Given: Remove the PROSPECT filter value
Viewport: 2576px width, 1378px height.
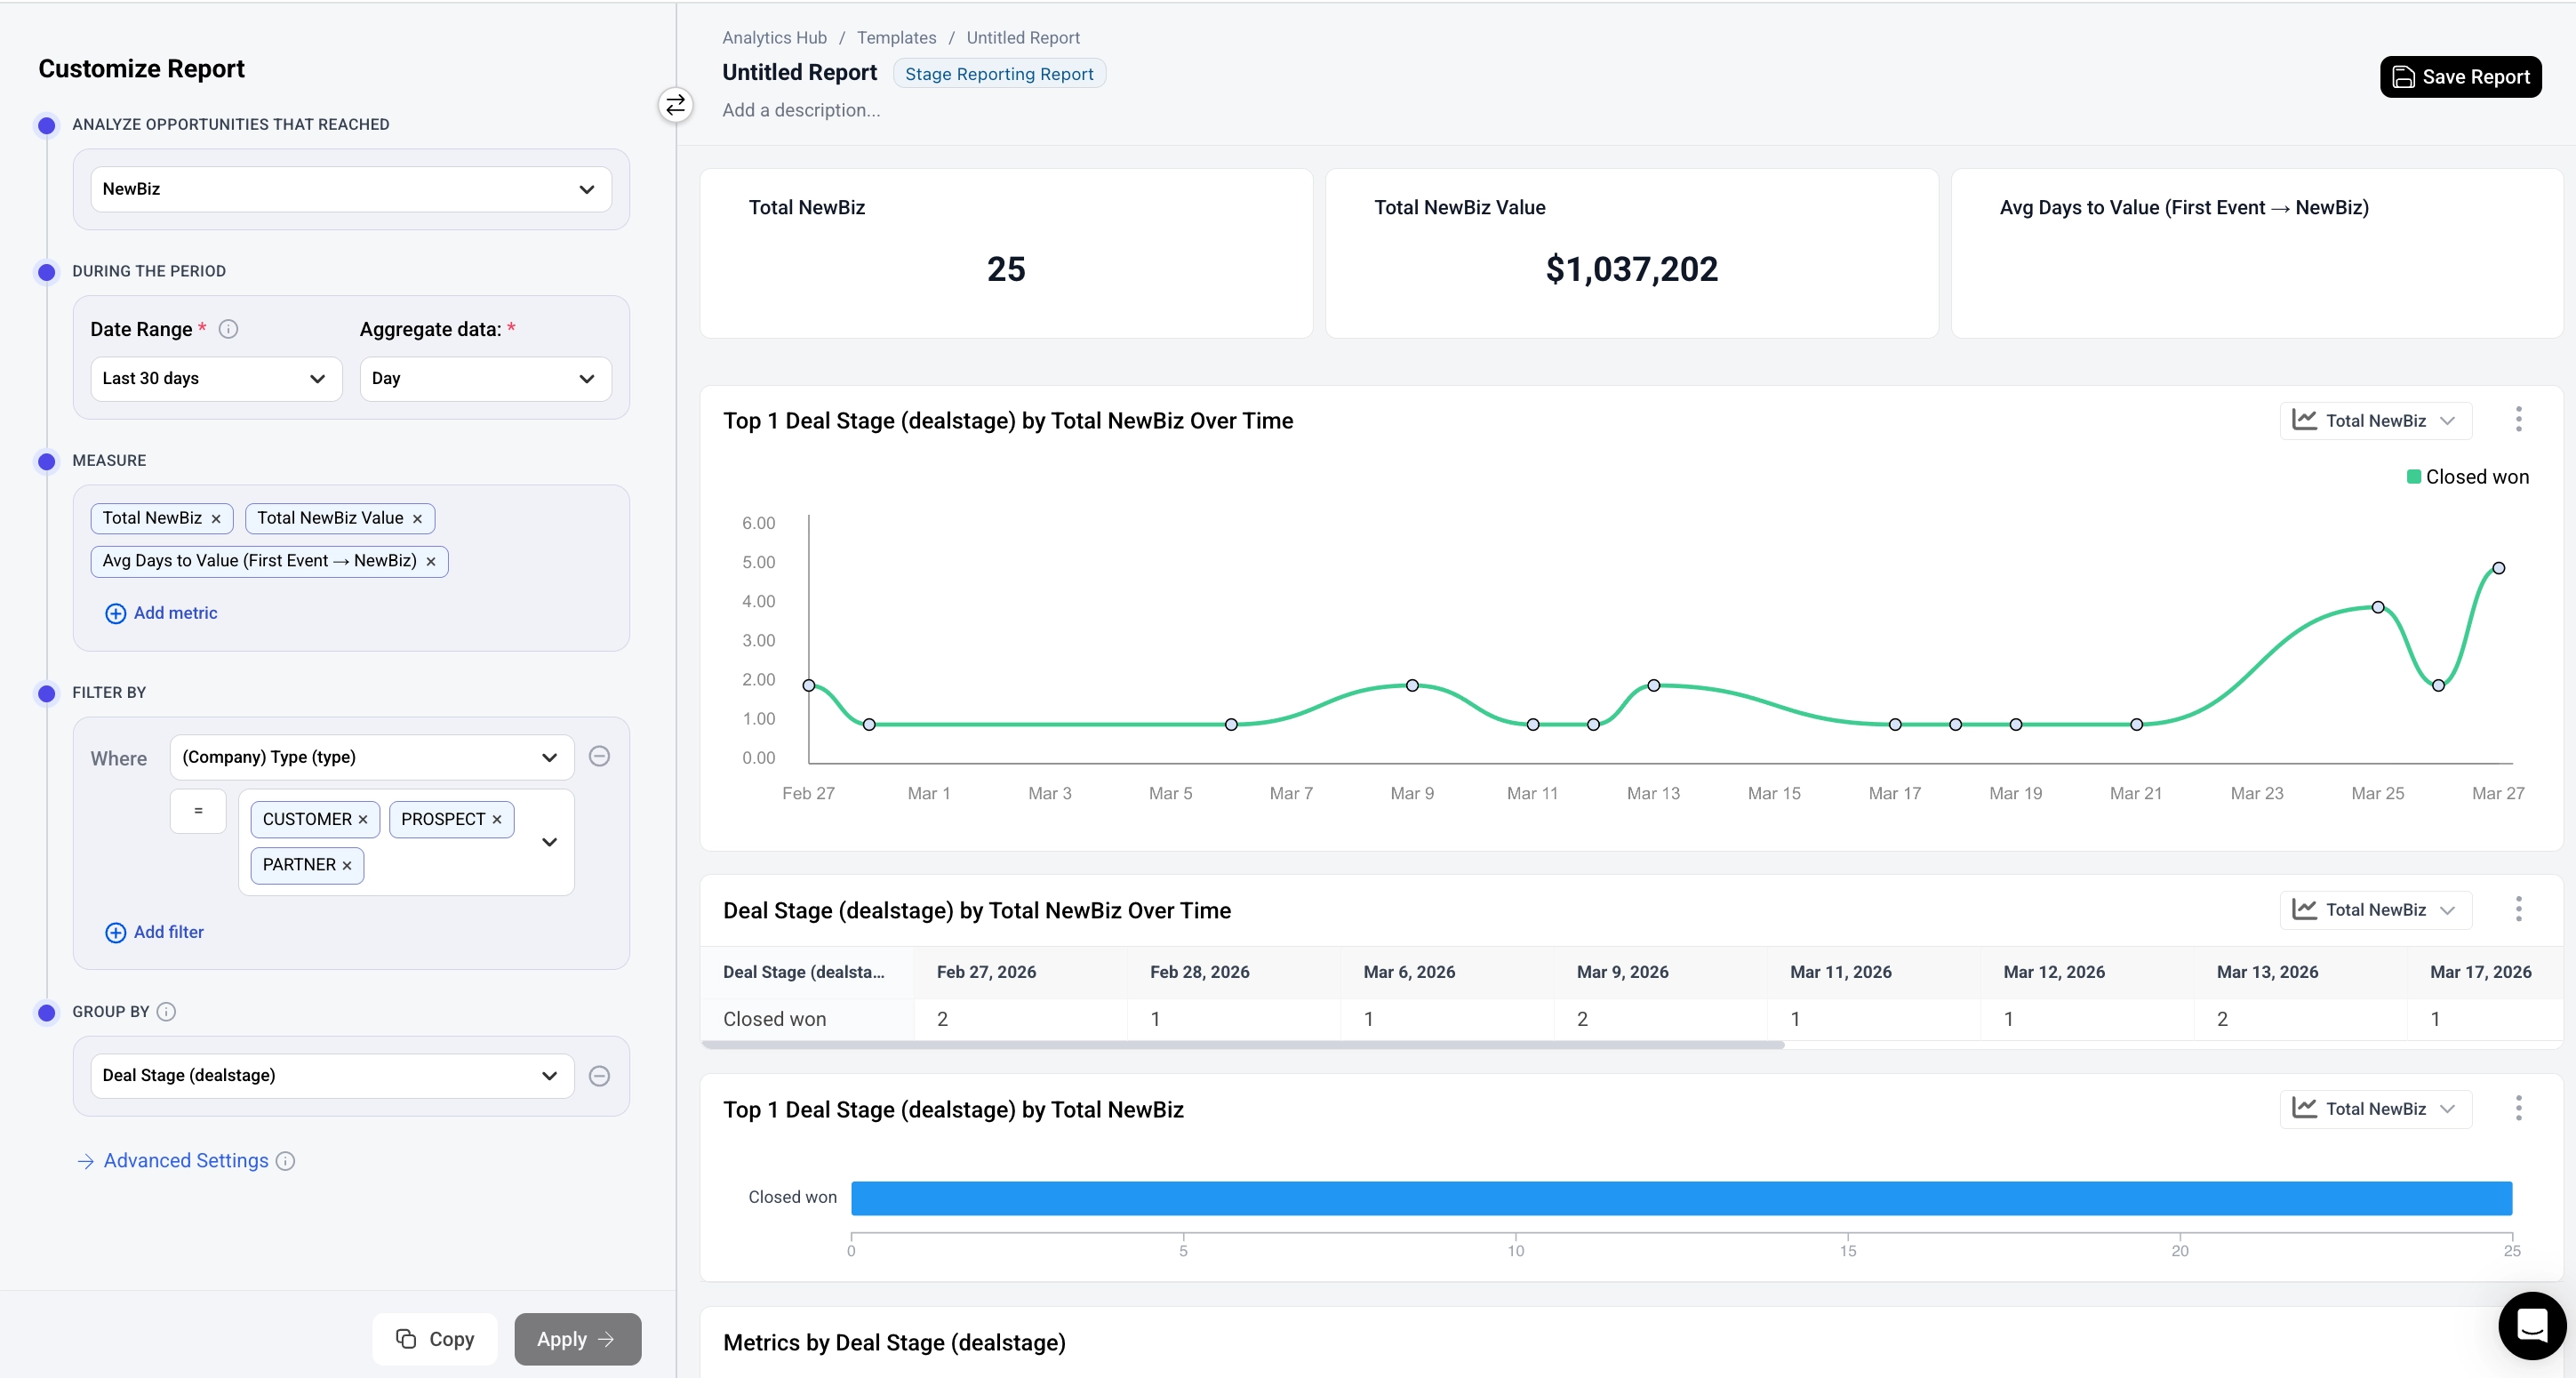Looking at the screenshot, I should click(497, 819).
